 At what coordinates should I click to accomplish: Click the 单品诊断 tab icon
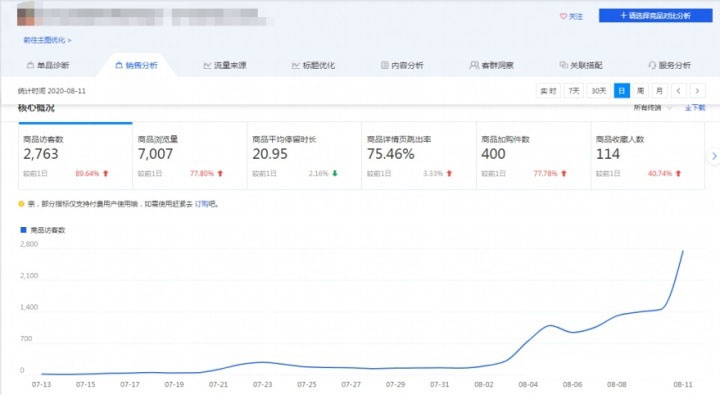tap(30, 65)
